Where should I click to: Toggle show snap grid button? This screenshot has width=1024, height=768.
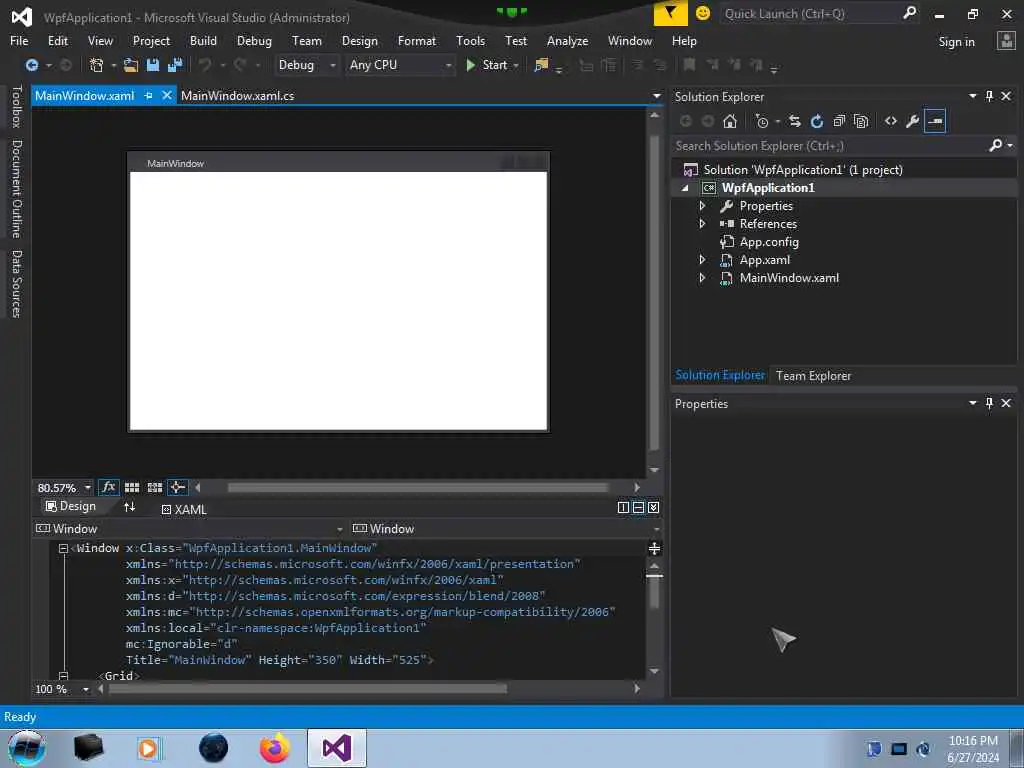pos(132,487)
